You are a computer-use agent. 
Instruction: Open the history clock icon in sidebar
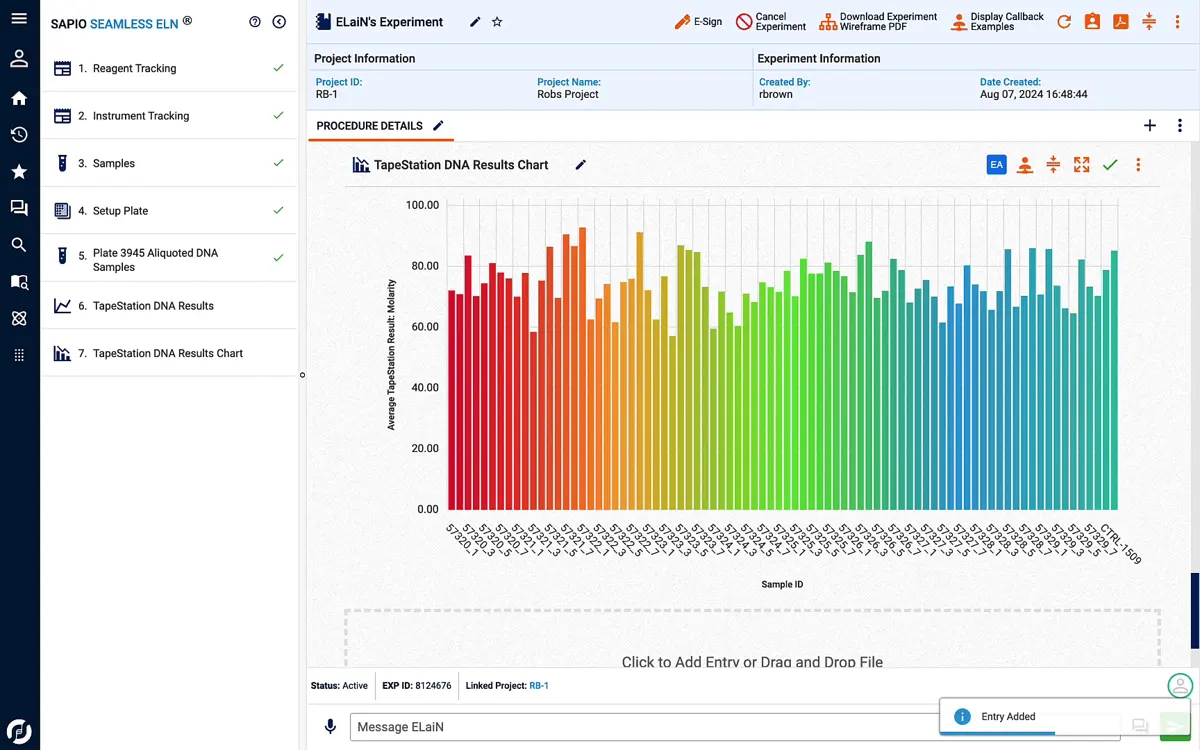(19, 135)
